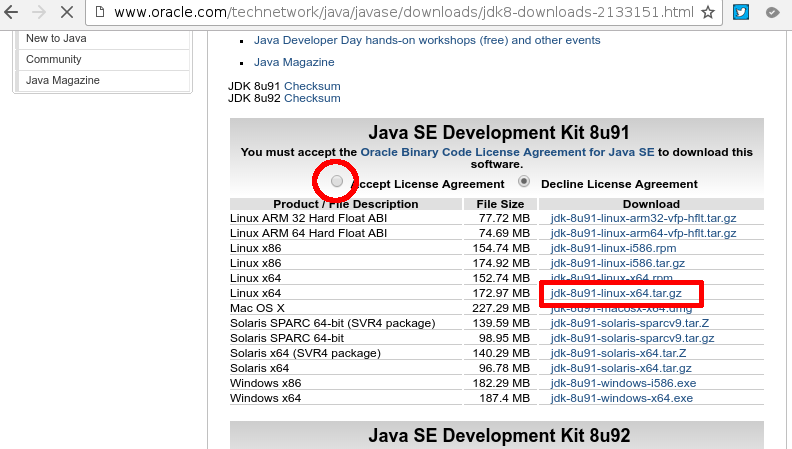Select Decline License Agreement radio button
Image resolution: width=792 pixels, height=449 pixels.
click(524, 181)
